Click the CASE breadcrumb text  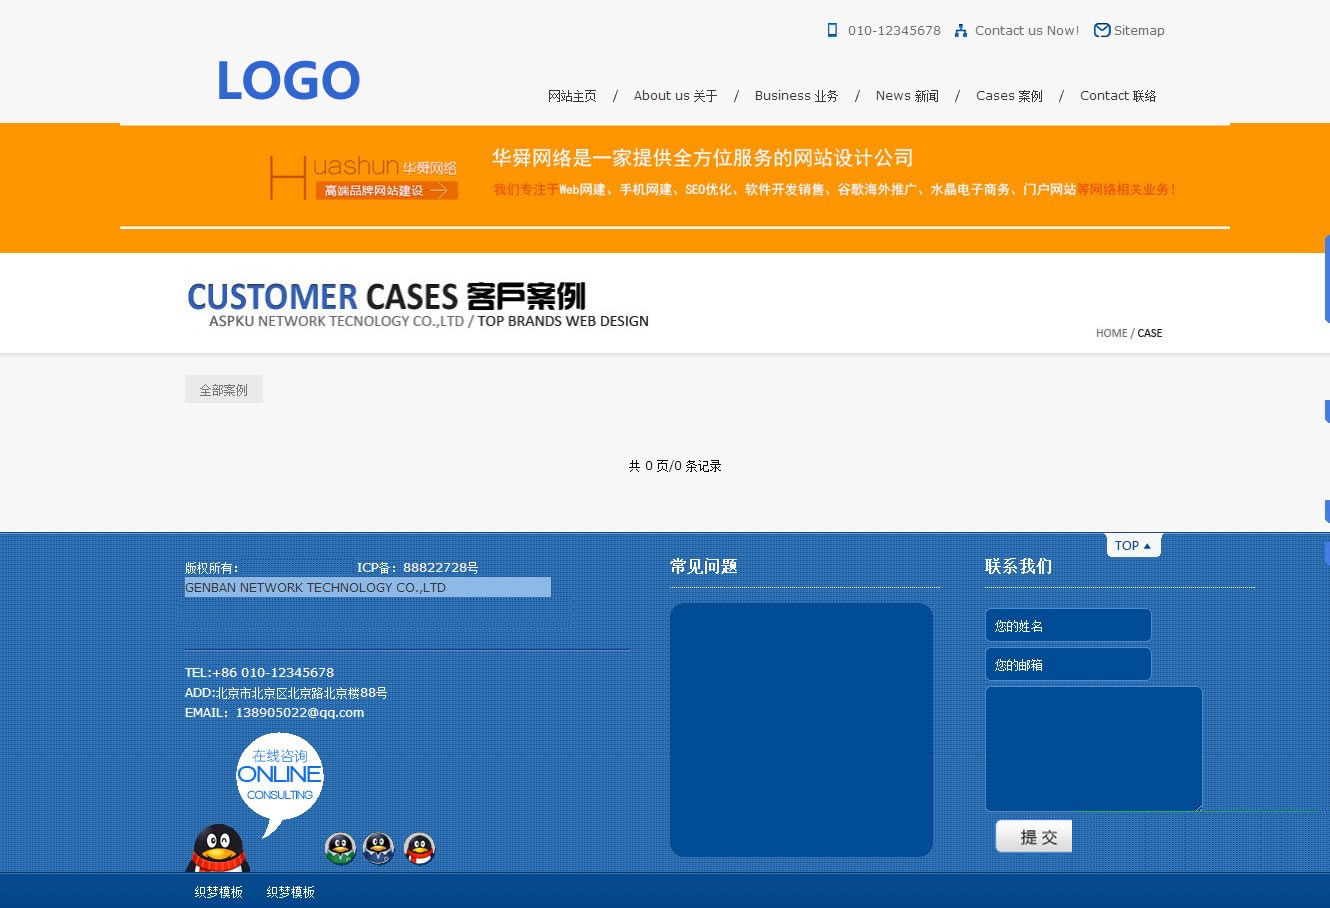[x=1150, y=333]
